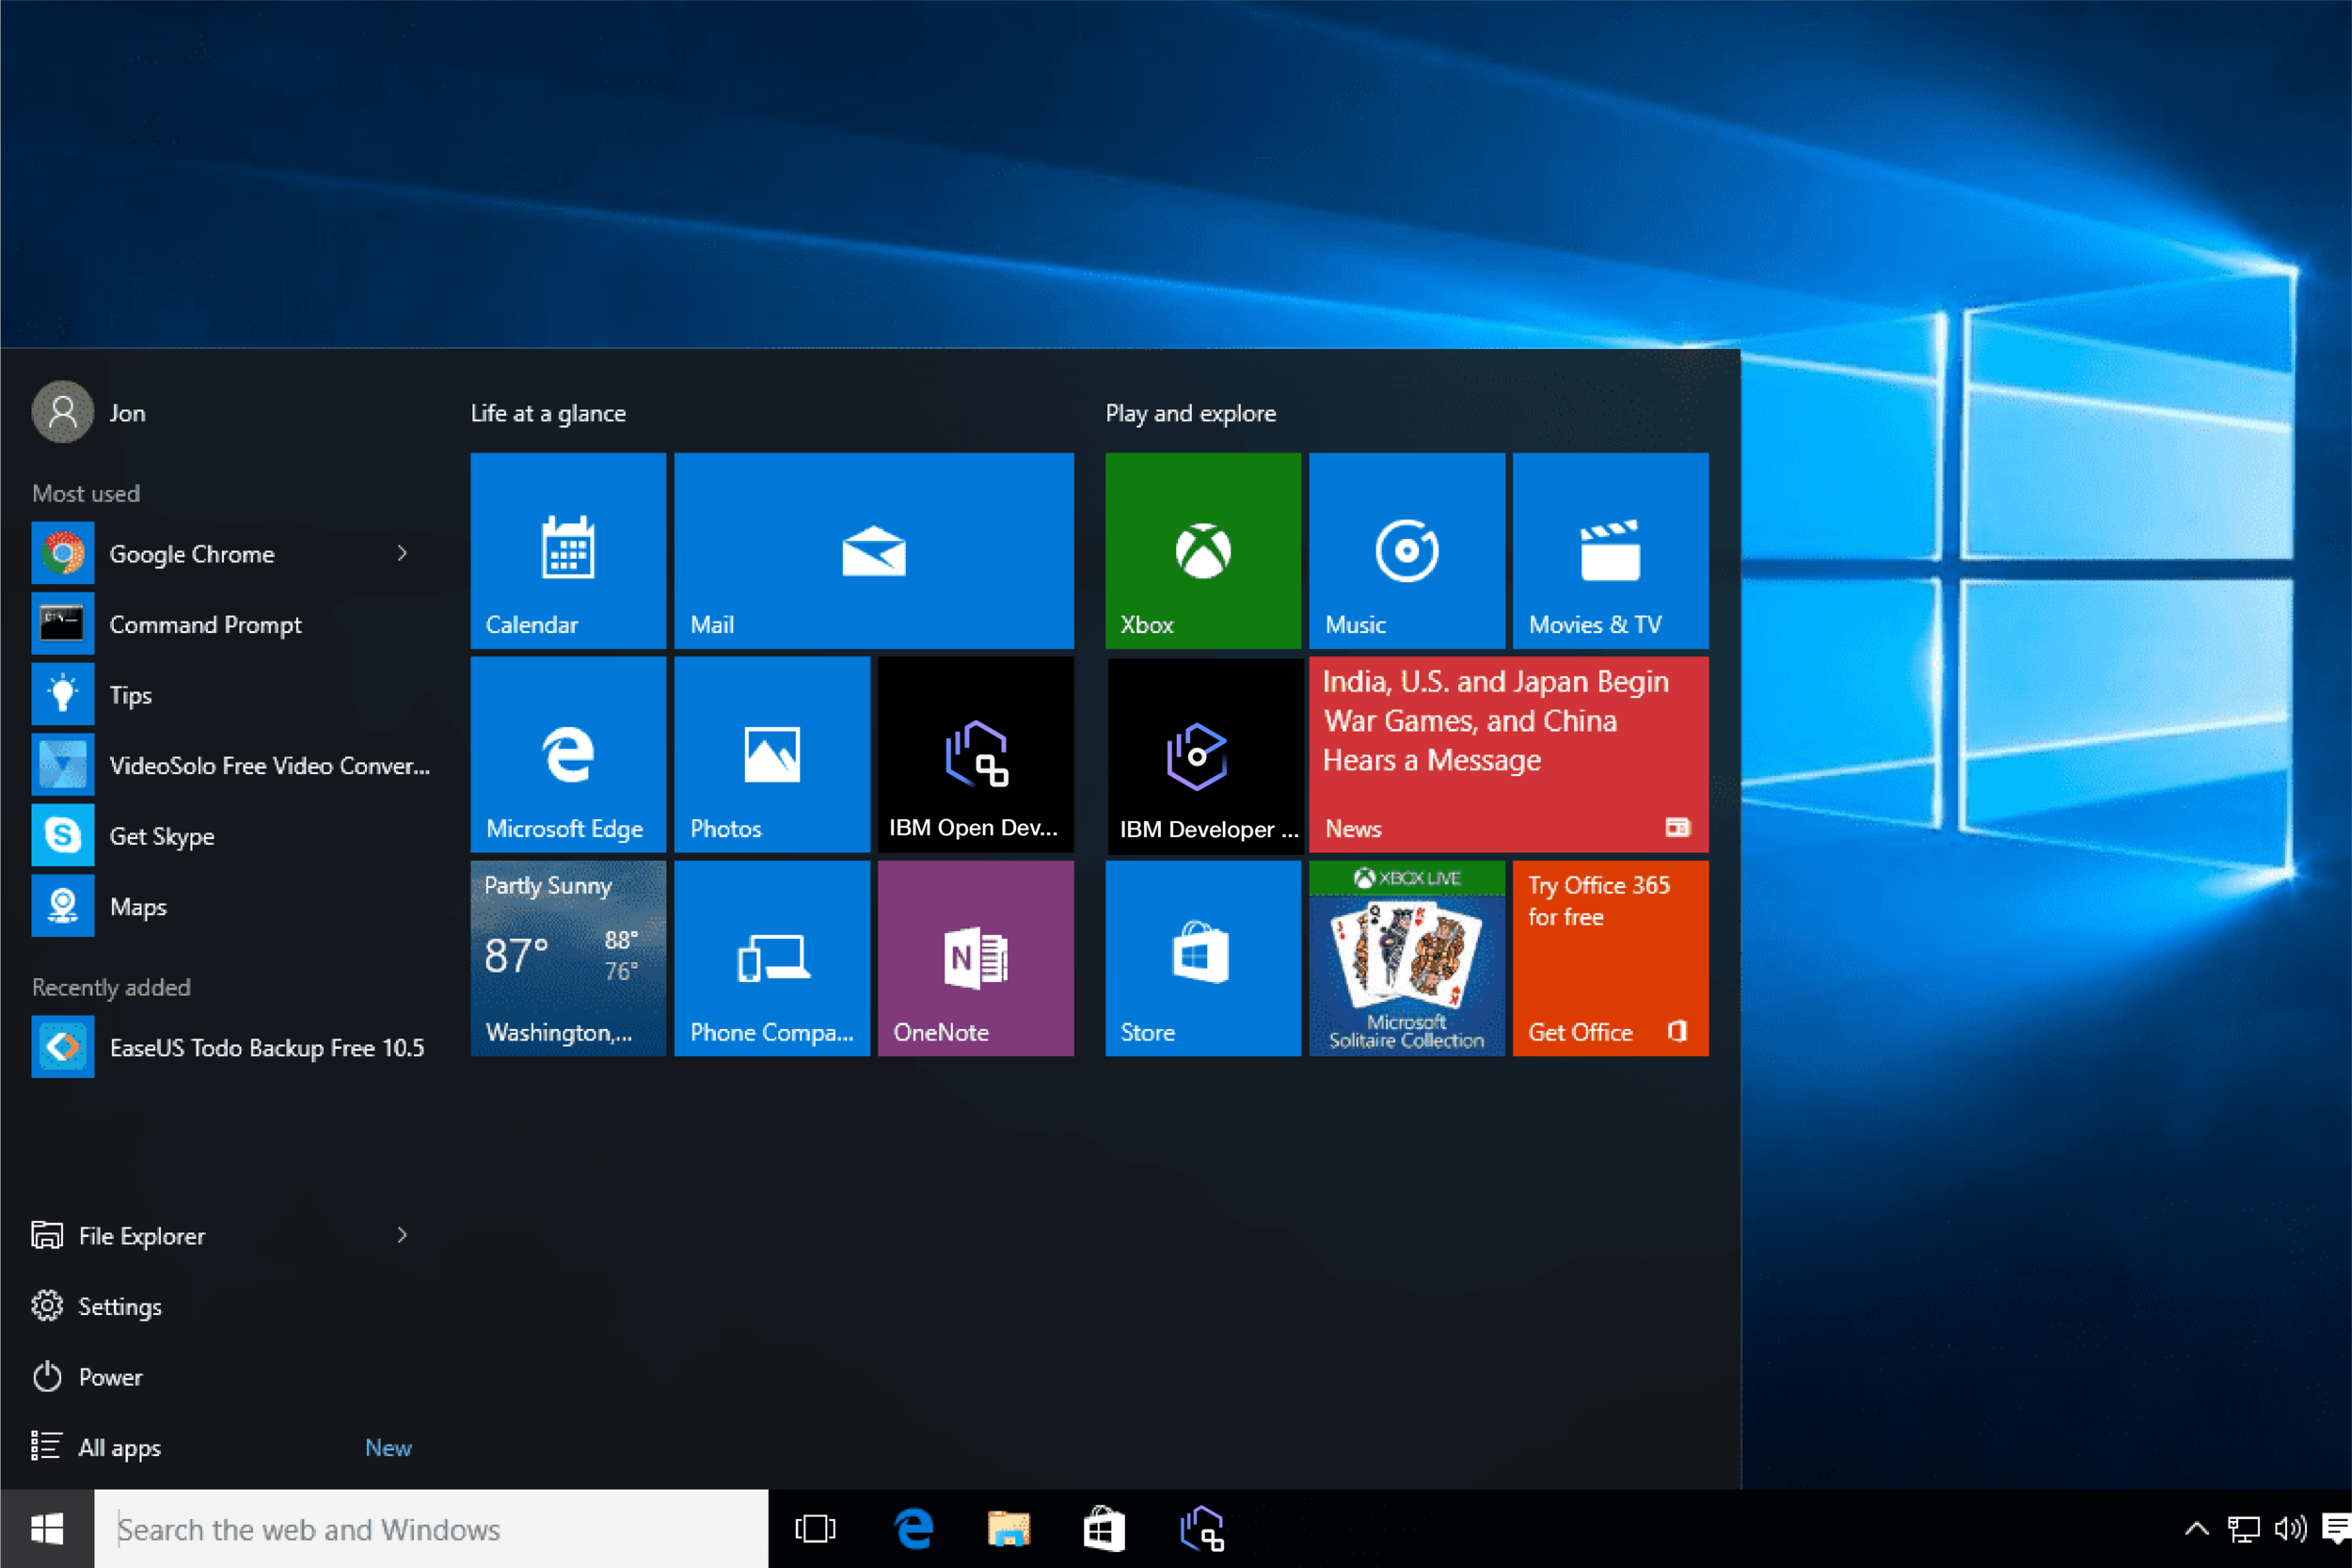This screenshot has height=1568, width=2352.
Task: Open Task View on the taskbar
Action: [x=814, y=1529]
